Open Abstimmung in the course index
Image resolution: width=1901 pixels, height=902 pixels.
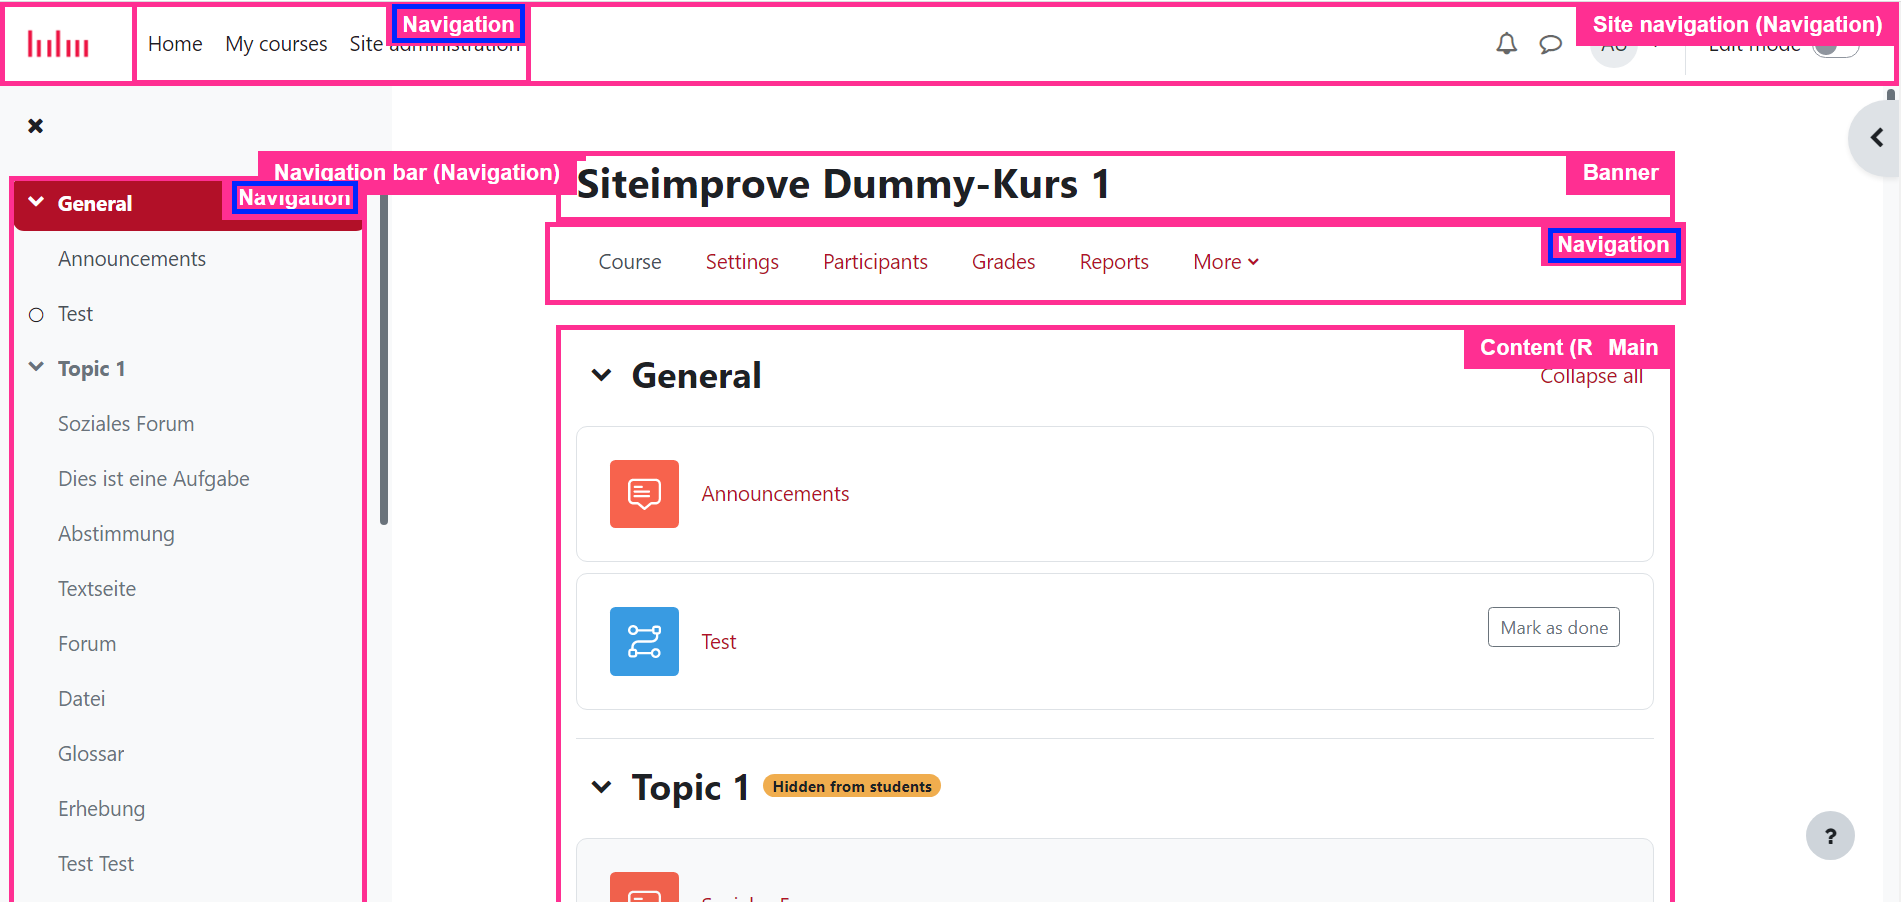[x=116, y=534]
